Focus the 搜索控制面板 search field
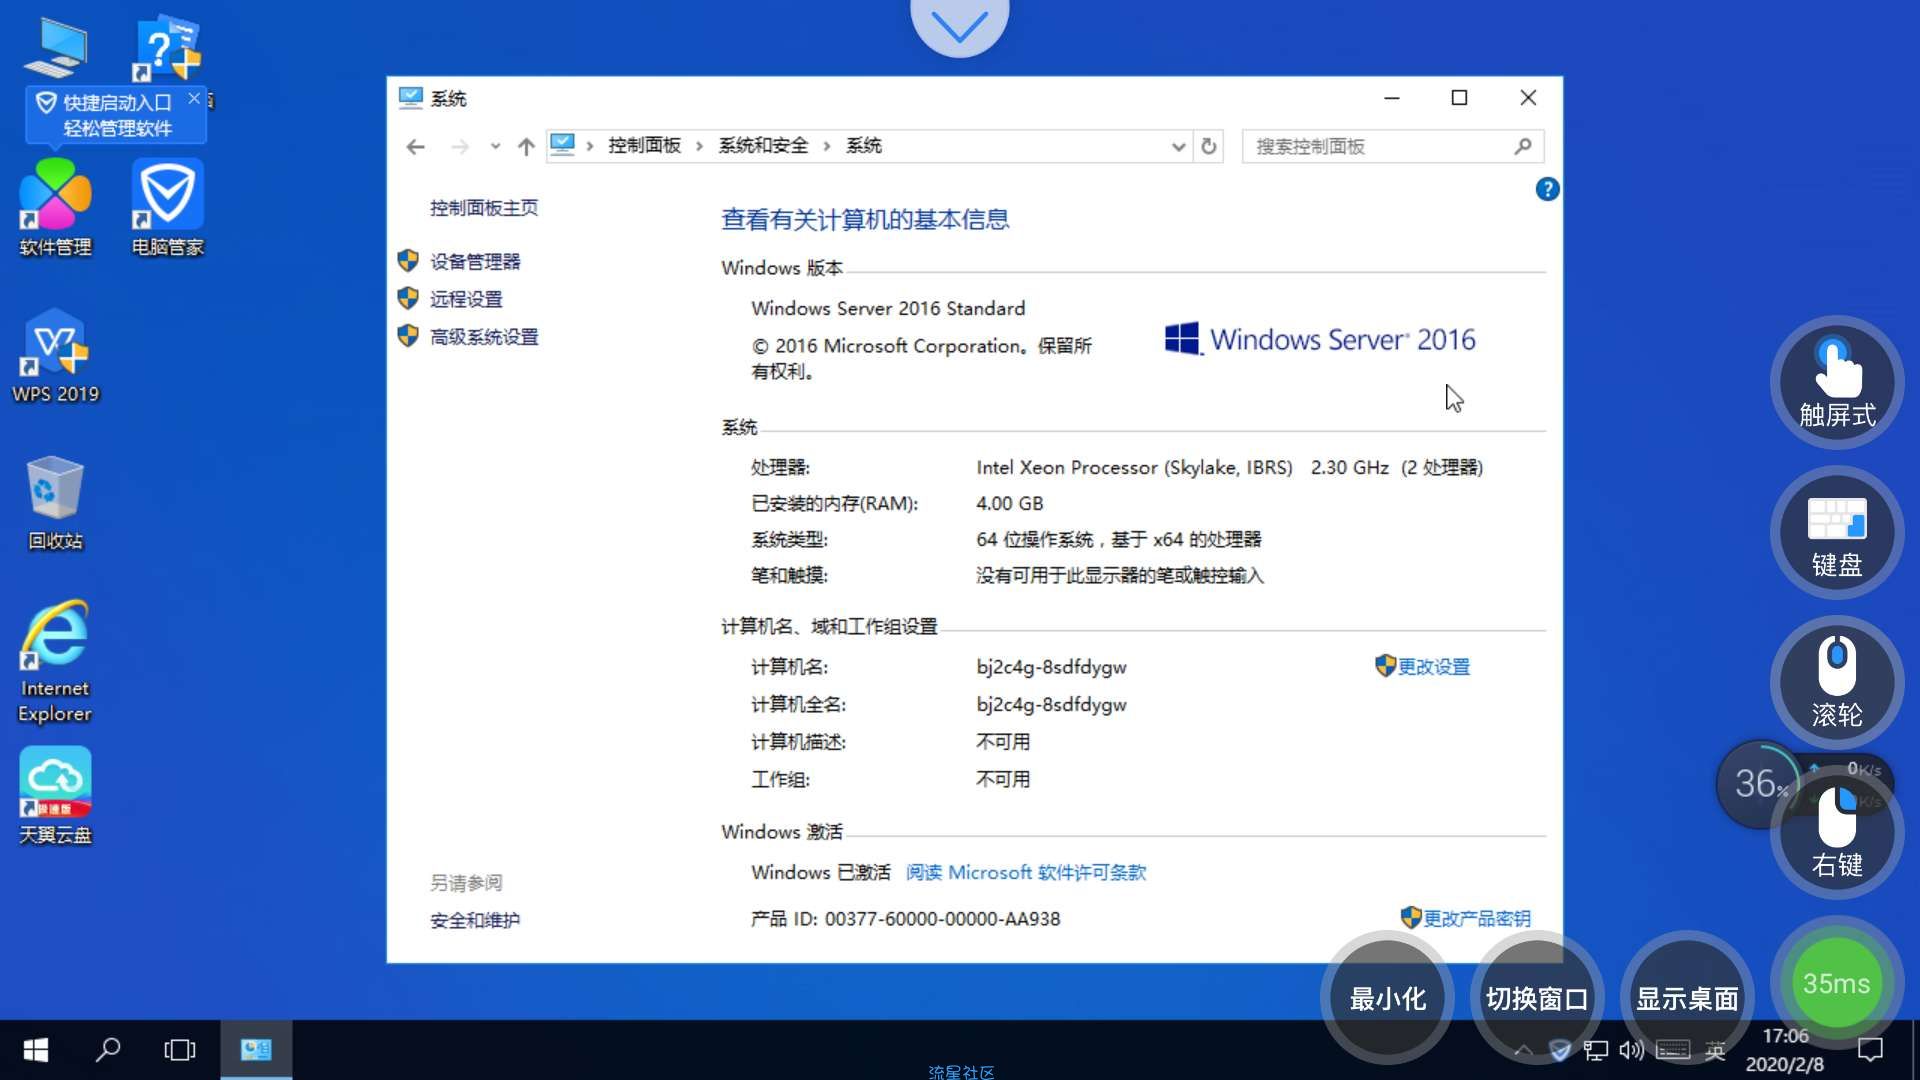This screenshot has height=1080, width=1920. point(1392,147)
